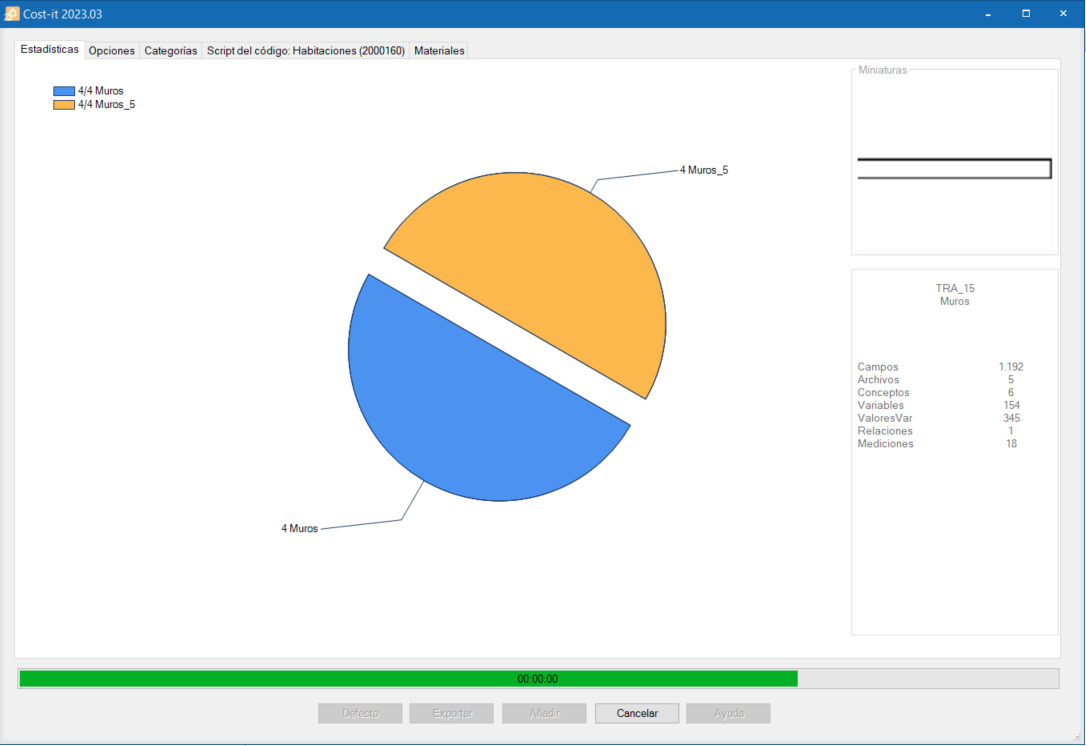Screen dimensions: 1086x746
Task: Click the TRA_15 heading text
Action: tap(955, 288)
